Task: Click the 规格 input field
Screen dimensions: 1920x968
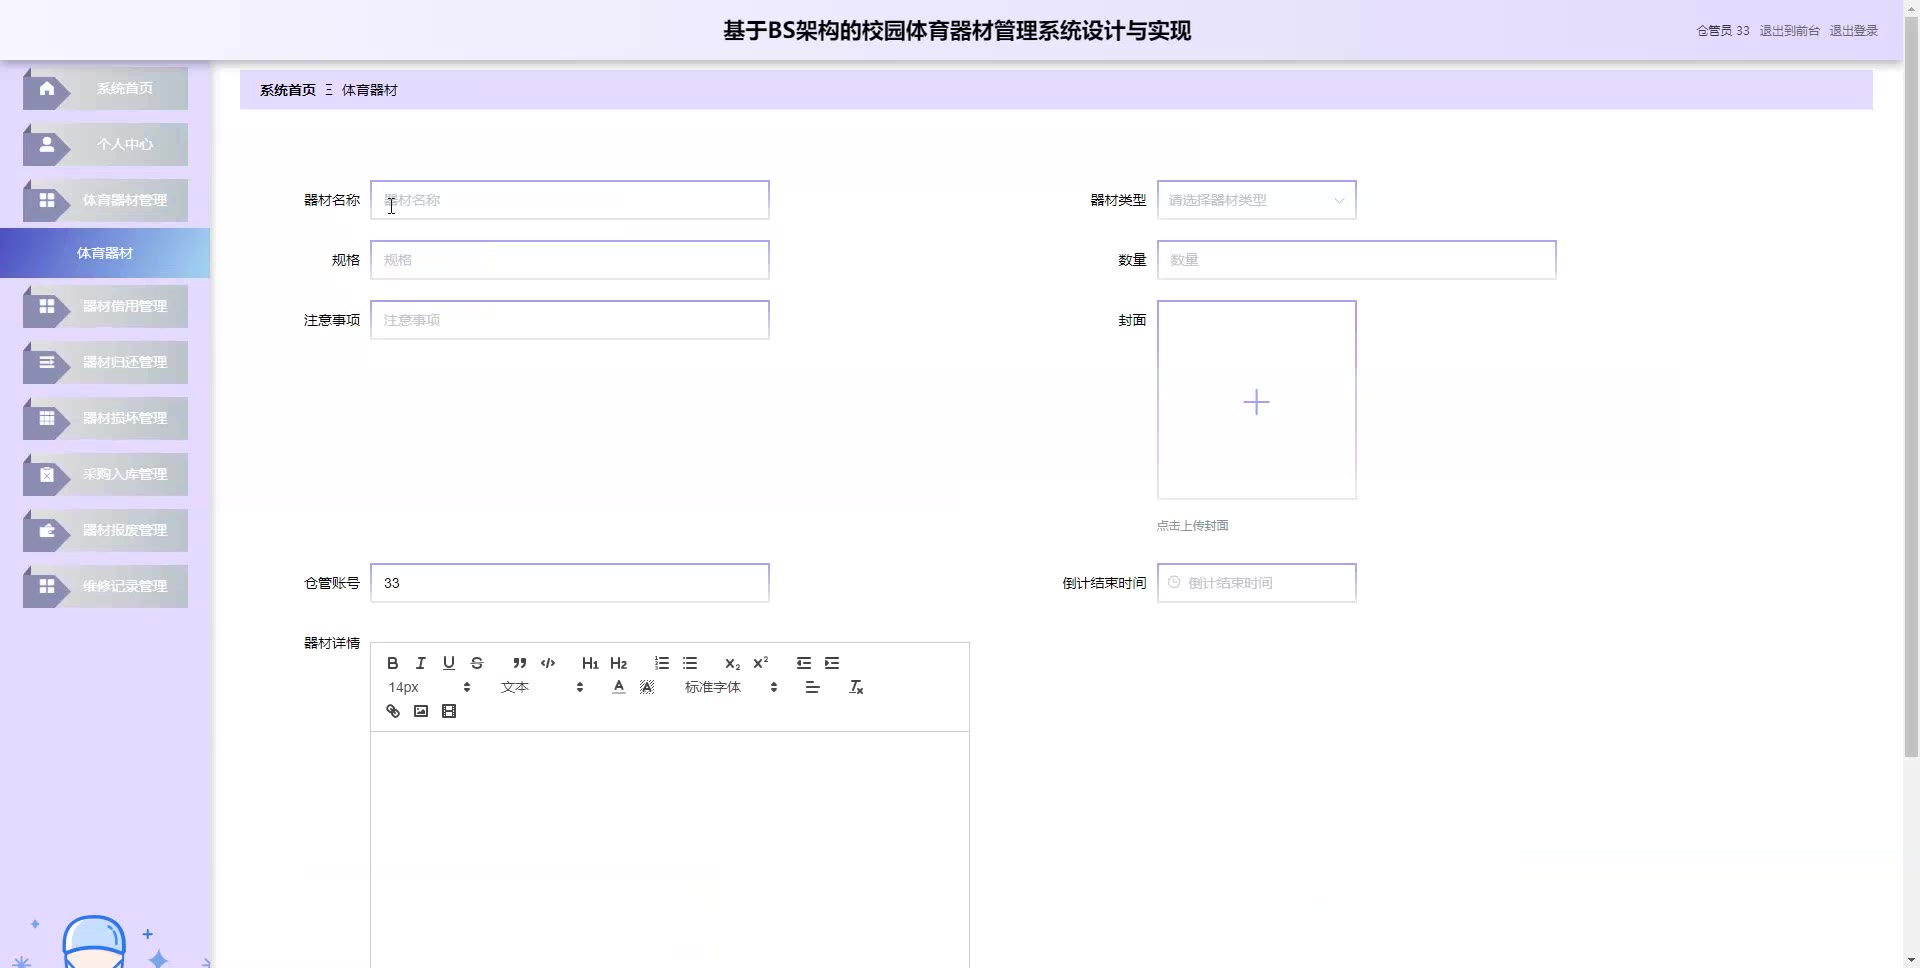Action: [x=569, y=260]
